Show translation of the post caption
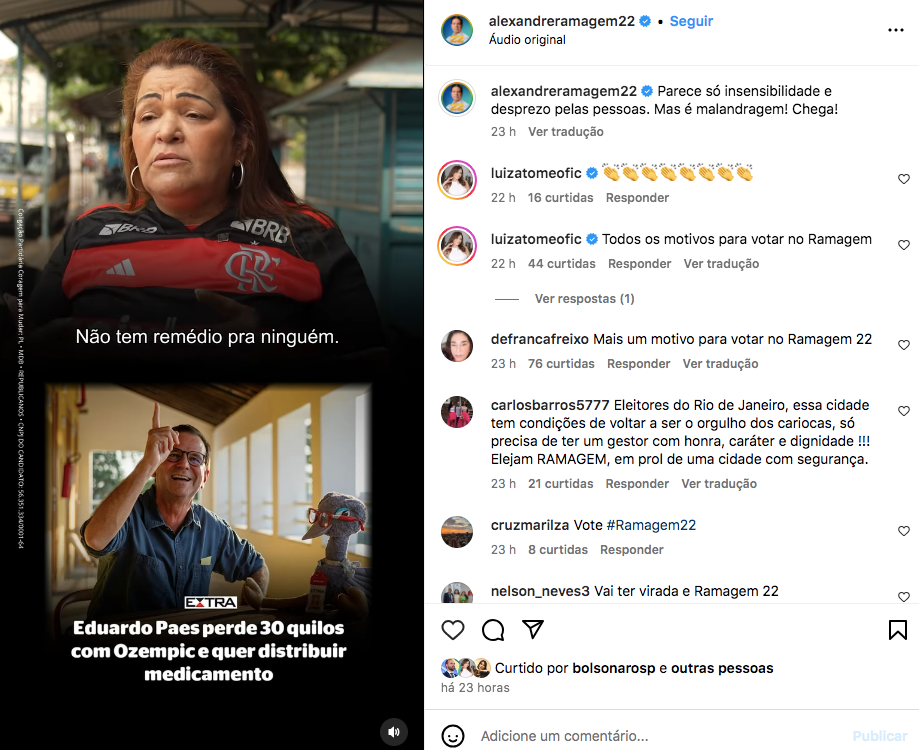 566,132
